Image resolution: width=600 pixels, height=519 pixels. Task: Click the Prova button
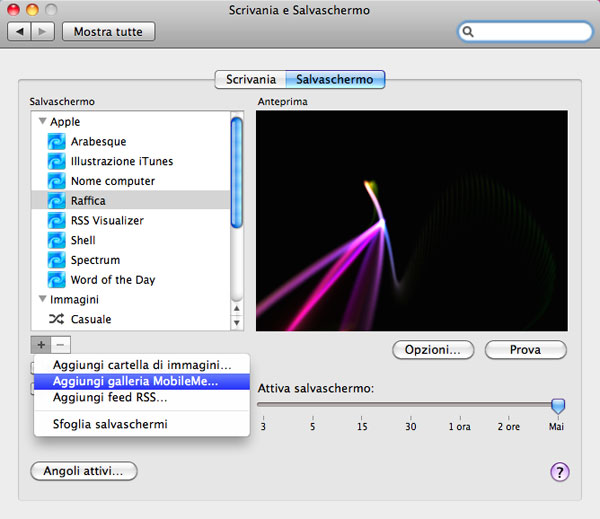(525, 349)
